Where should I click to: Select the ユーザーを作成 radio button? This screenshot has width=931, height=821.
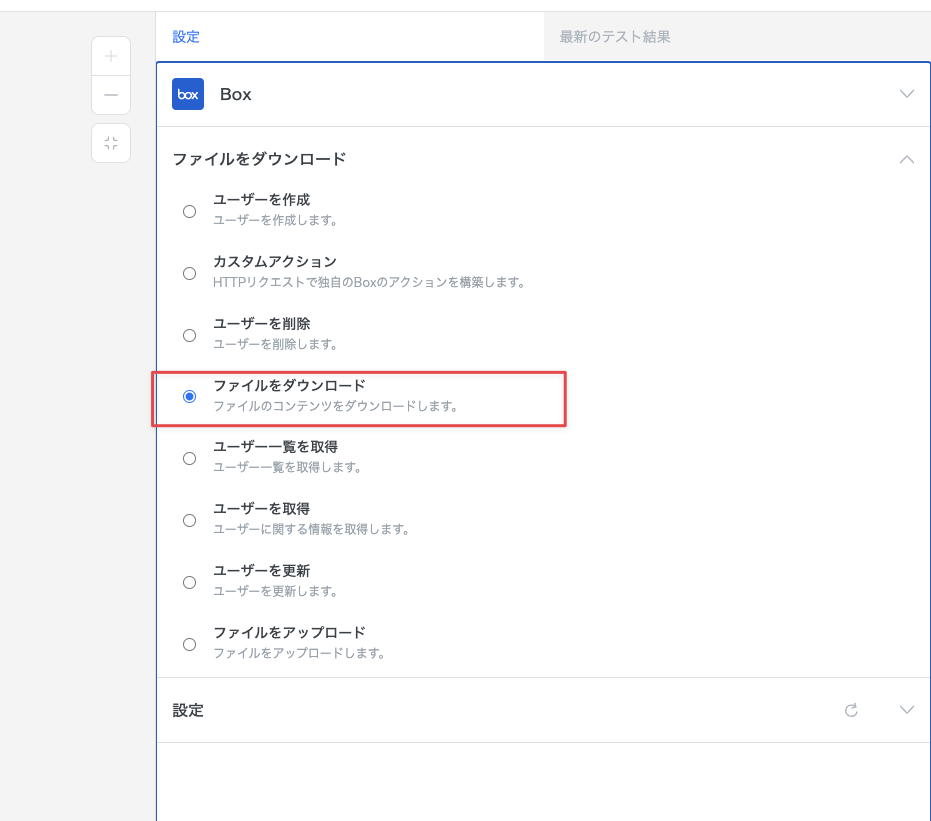click(189, 211)
